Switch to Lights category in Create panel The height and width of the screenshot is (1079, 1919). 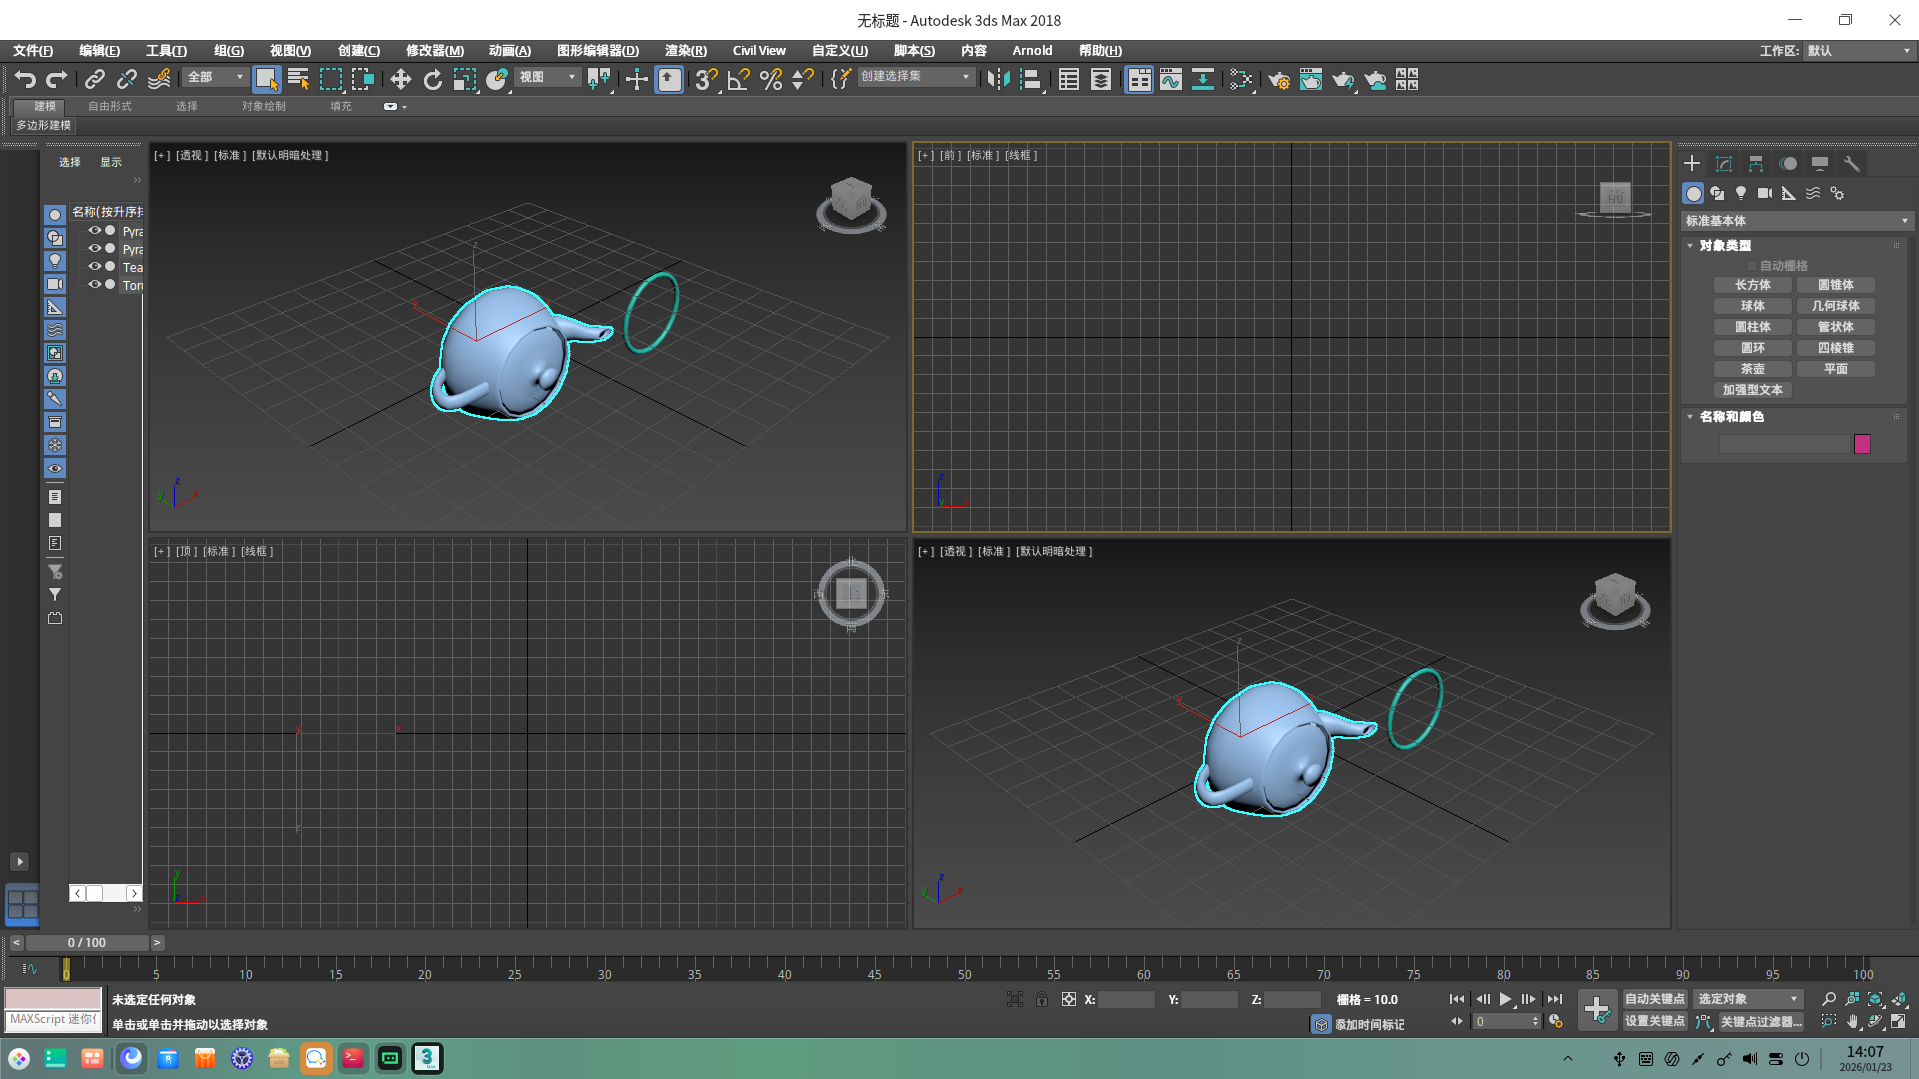coord(1741,193)
